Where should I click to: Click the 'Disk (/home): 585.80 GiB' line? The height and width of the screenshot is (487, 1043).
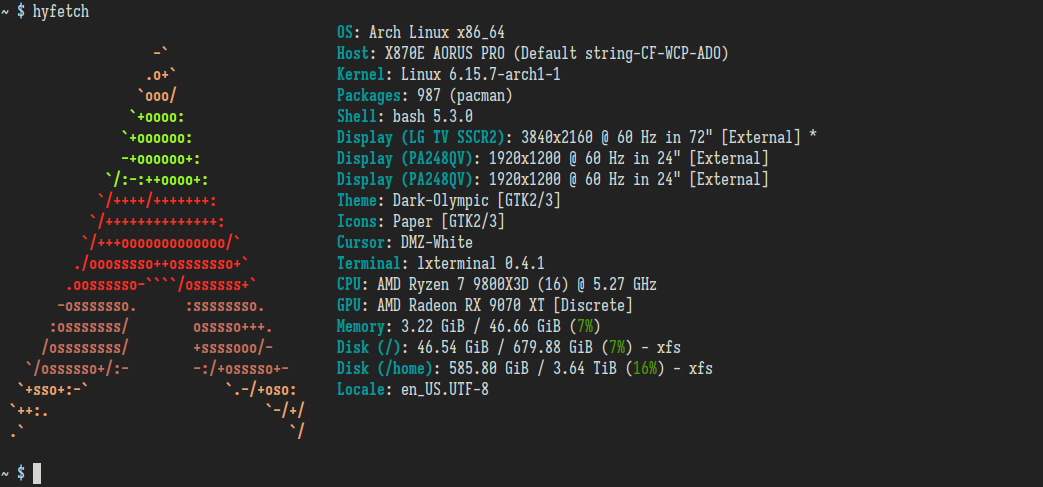(525, 369)
